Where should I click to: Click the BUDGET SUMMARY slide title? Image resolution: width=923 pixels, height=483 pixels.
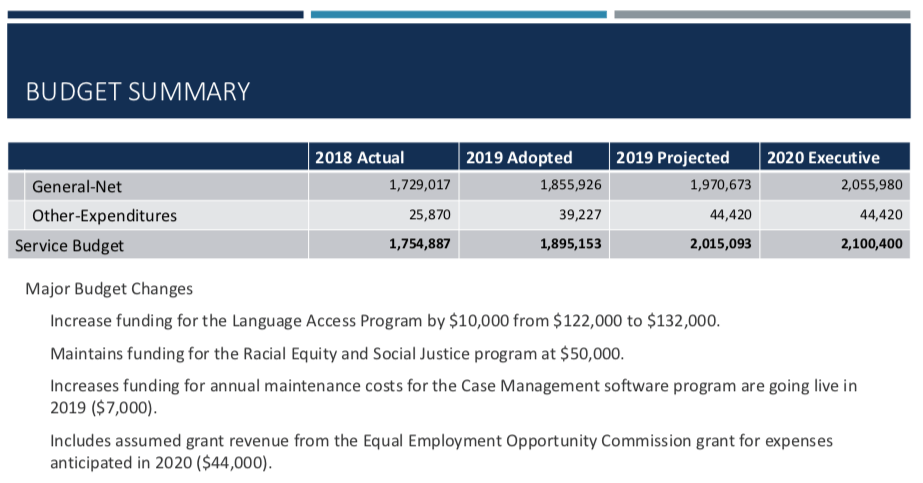click(x=138, y=92)
